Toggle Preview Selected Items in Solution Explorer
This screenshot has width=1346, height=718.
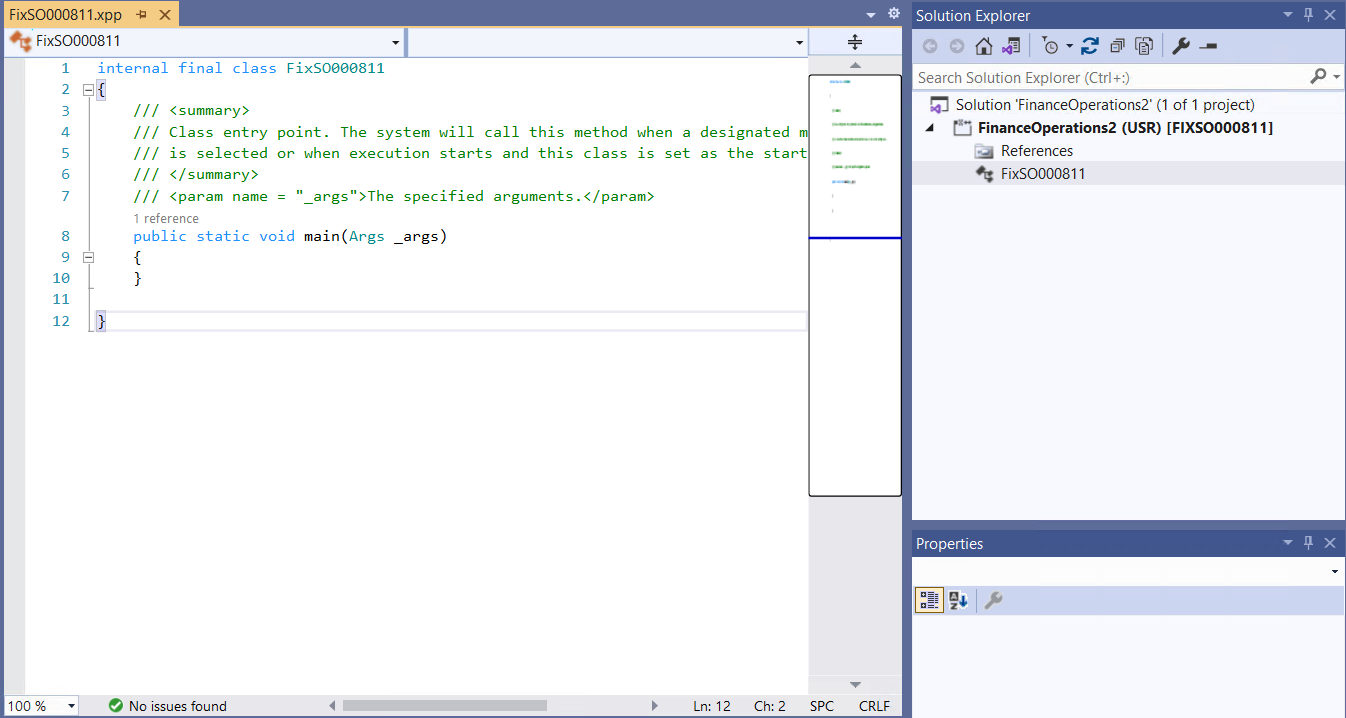[1208, 46]
